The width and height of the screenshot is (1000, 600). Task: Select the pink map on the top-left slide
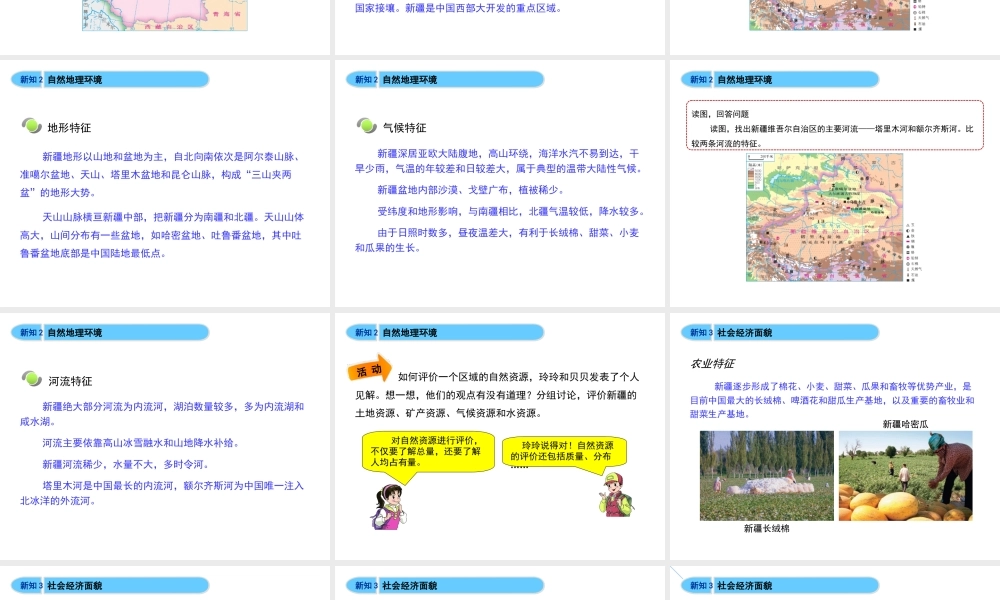click(165, 15)
